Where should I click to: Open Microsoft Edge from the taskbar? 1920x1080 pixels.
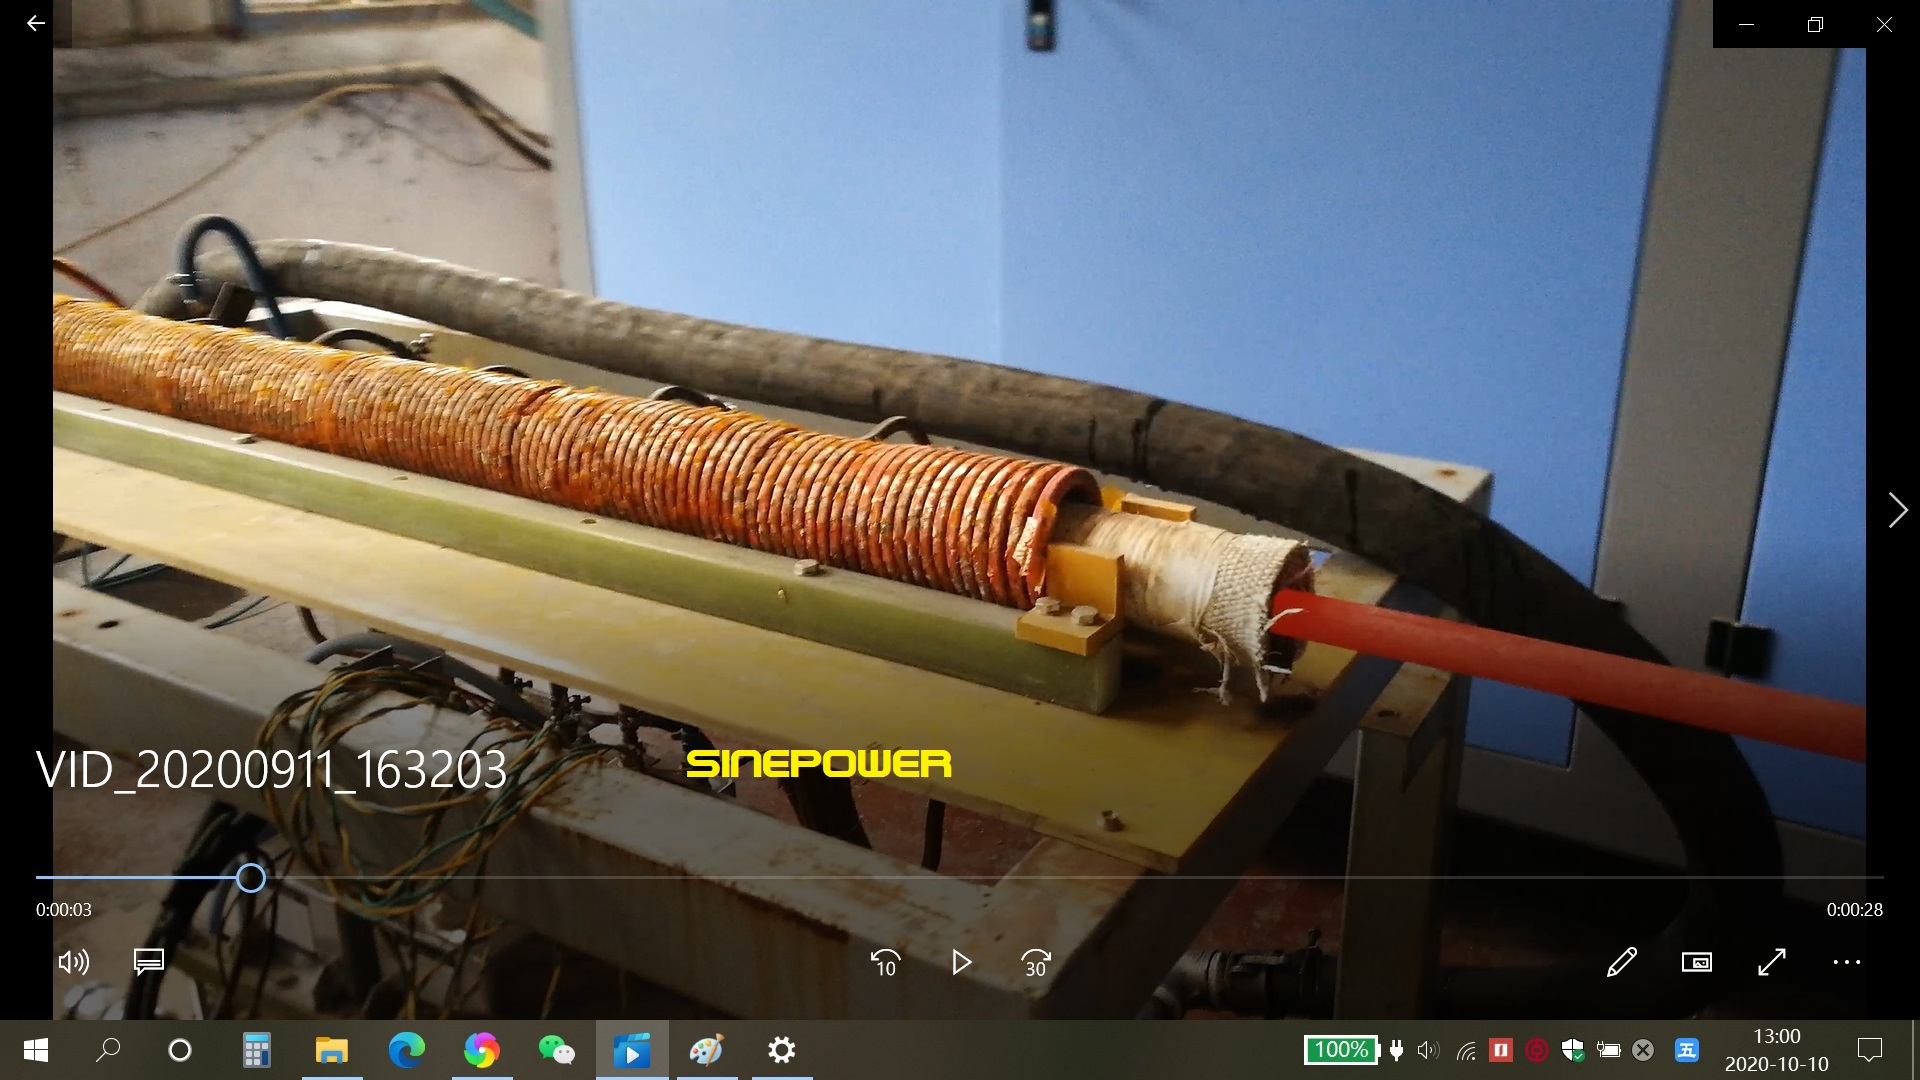point(407,1050)
